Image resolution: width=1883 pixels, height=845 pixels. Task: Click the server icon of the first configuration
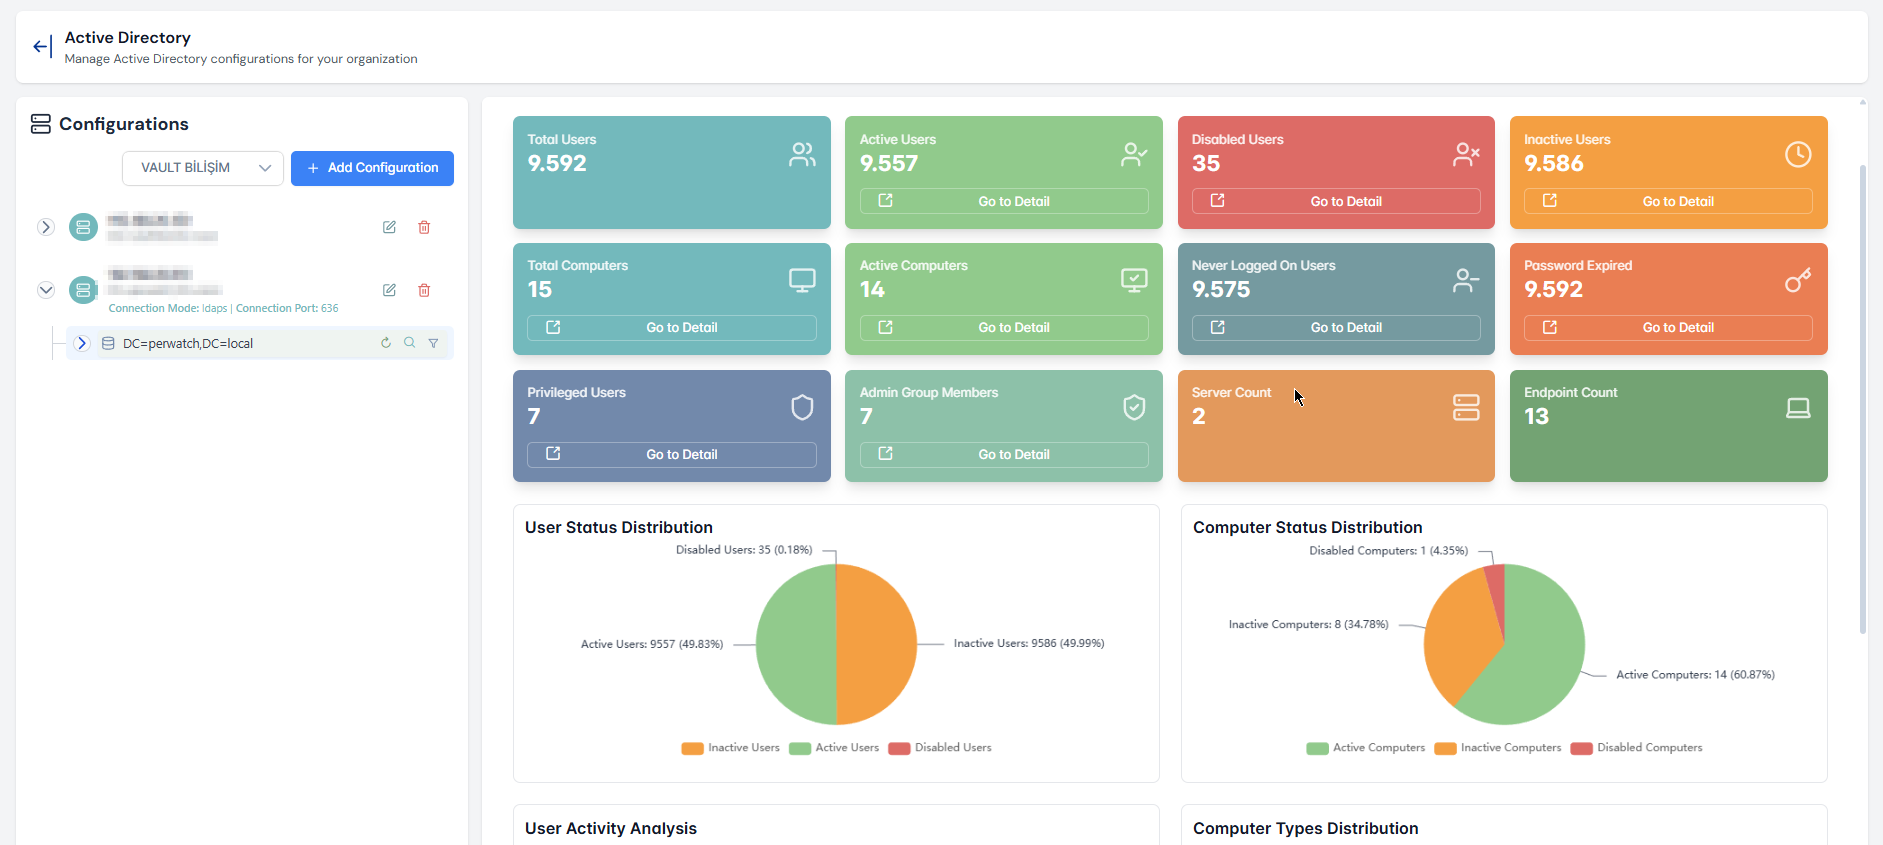pyautogui.click(x=83, y=227)
